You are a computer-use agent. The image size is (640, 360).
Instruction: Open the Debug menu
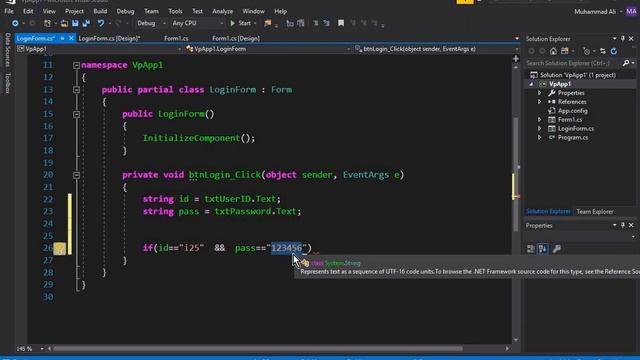point(125,11)
